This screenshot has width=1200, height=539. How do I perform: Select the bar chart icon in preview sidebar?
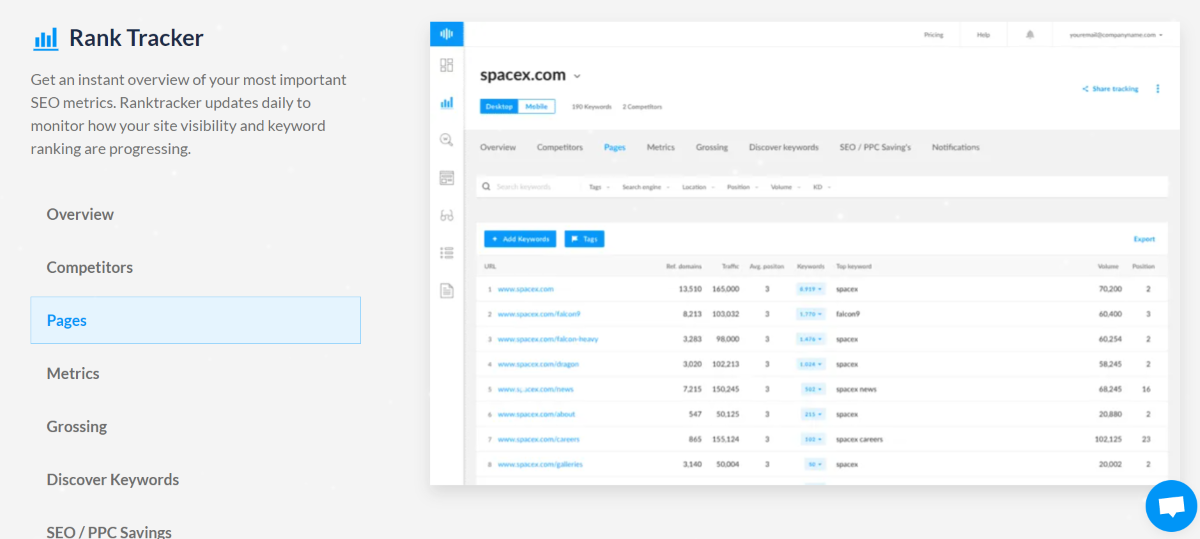click(447, 102)
